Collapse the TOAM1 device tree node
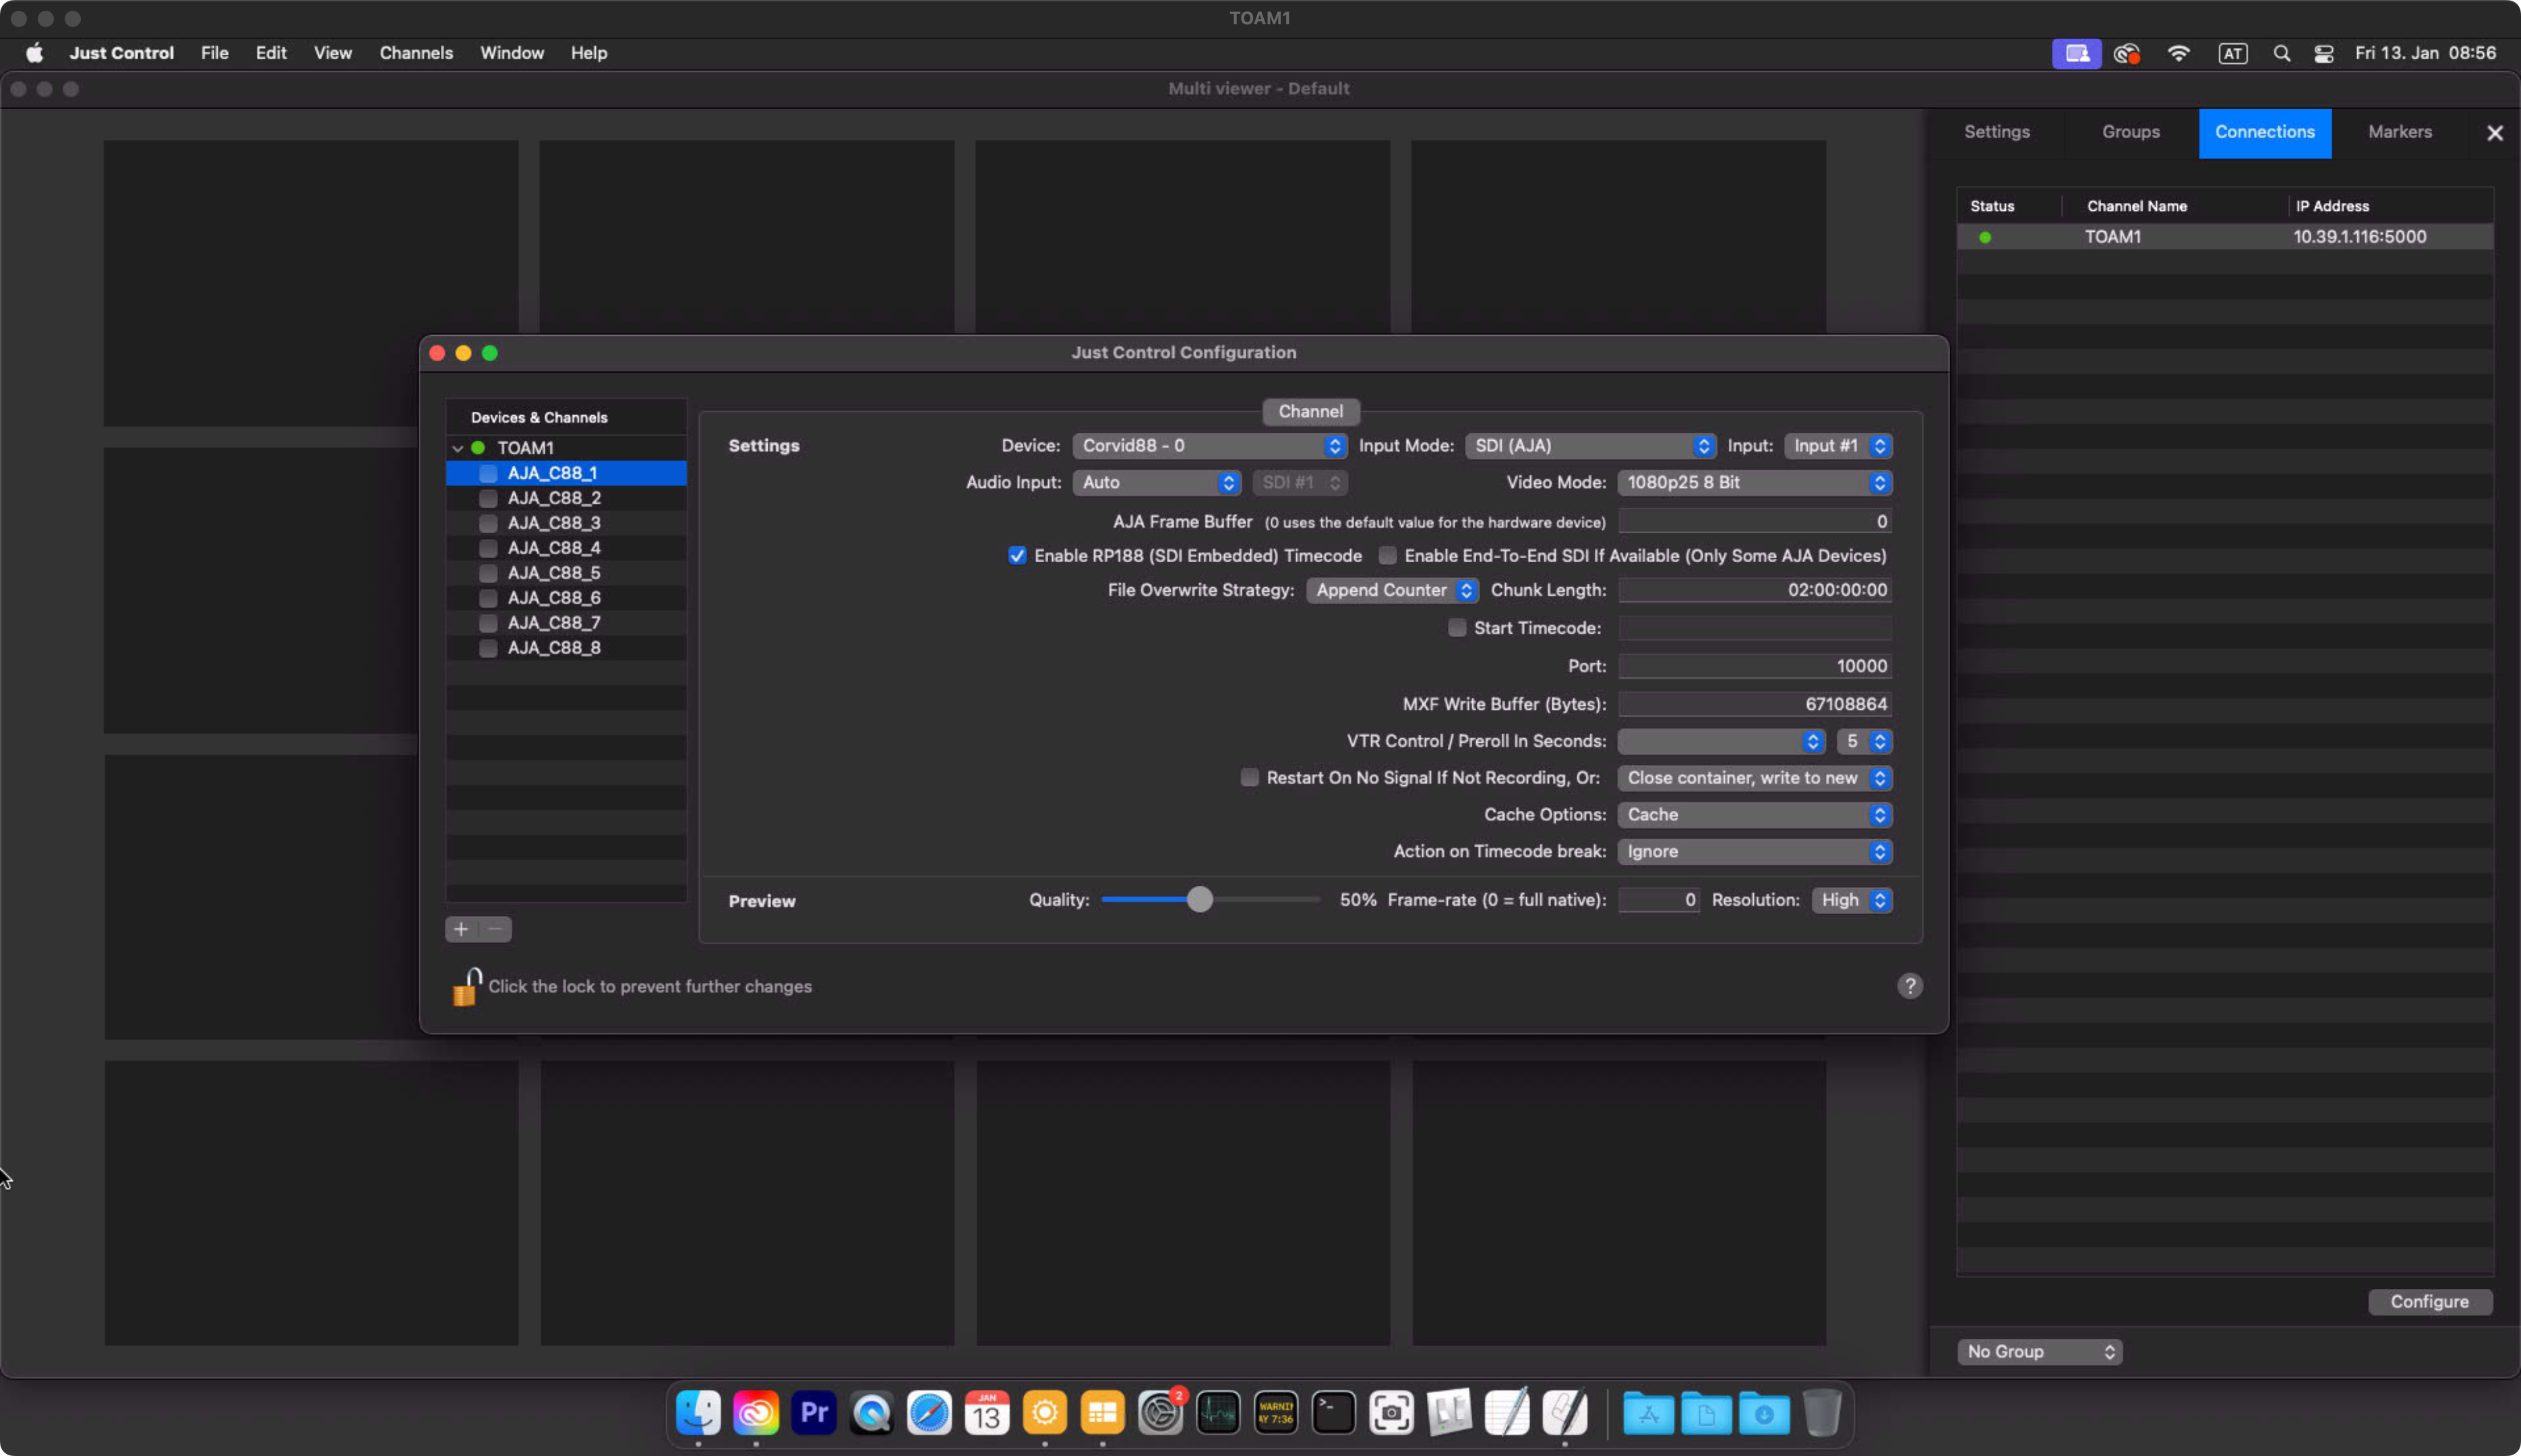The height and width of the screenshot is (1456, 2521). 457,449
